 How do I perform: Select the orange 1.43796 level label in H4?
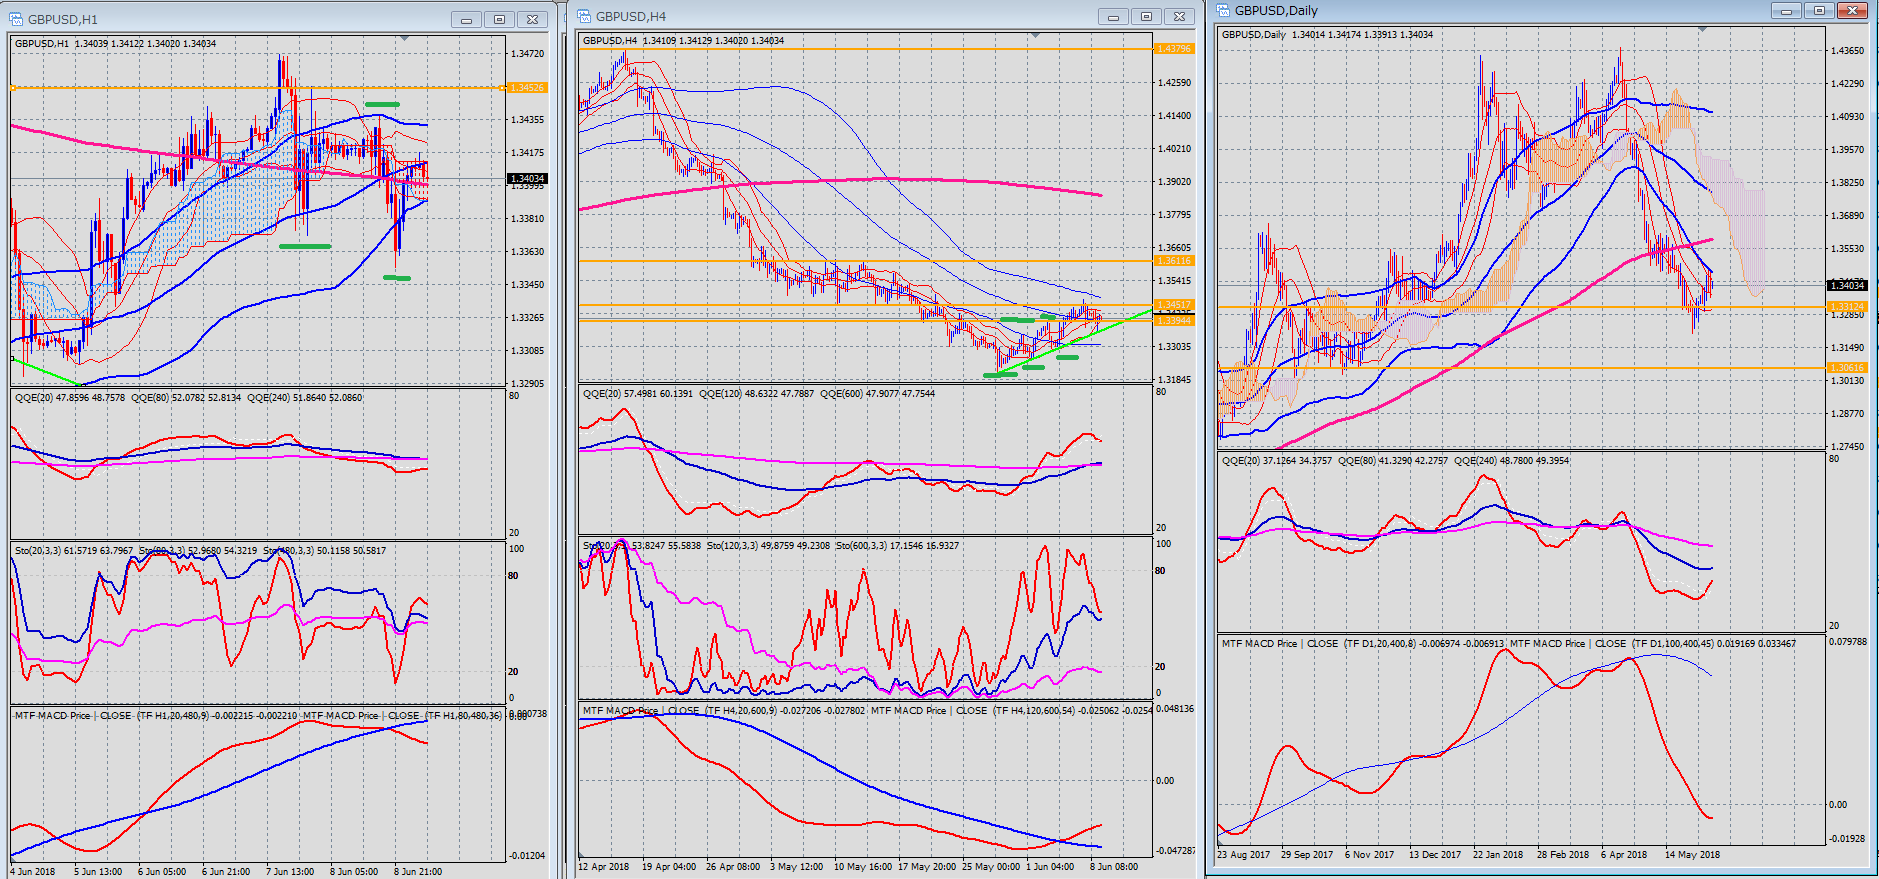tap(1173, 49)
